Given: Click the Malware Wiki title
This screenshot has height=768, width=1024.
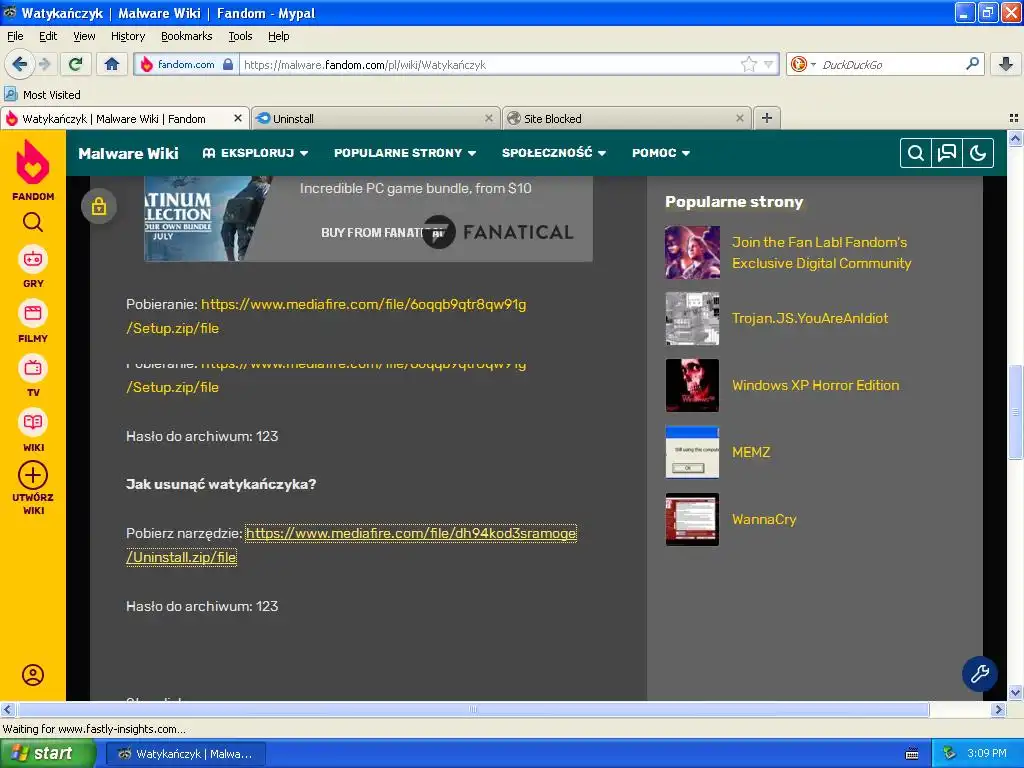Looking at the screenshot, I should [128, 153].
